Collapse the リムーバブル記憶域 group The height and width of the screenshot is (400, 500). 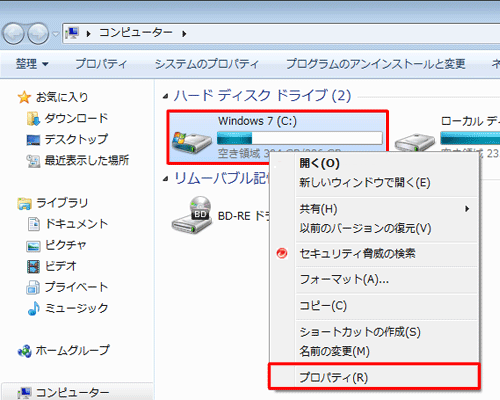pyautogui.click(x=166, y=179)
